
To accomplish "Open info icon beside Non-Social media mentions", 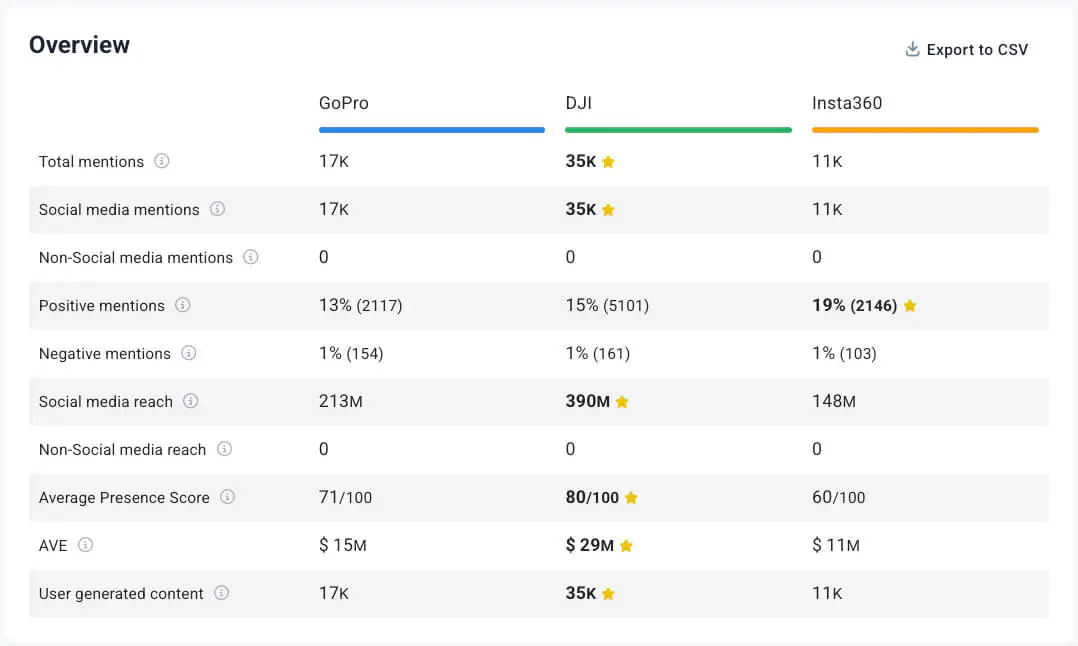I will tap(251, 257).
